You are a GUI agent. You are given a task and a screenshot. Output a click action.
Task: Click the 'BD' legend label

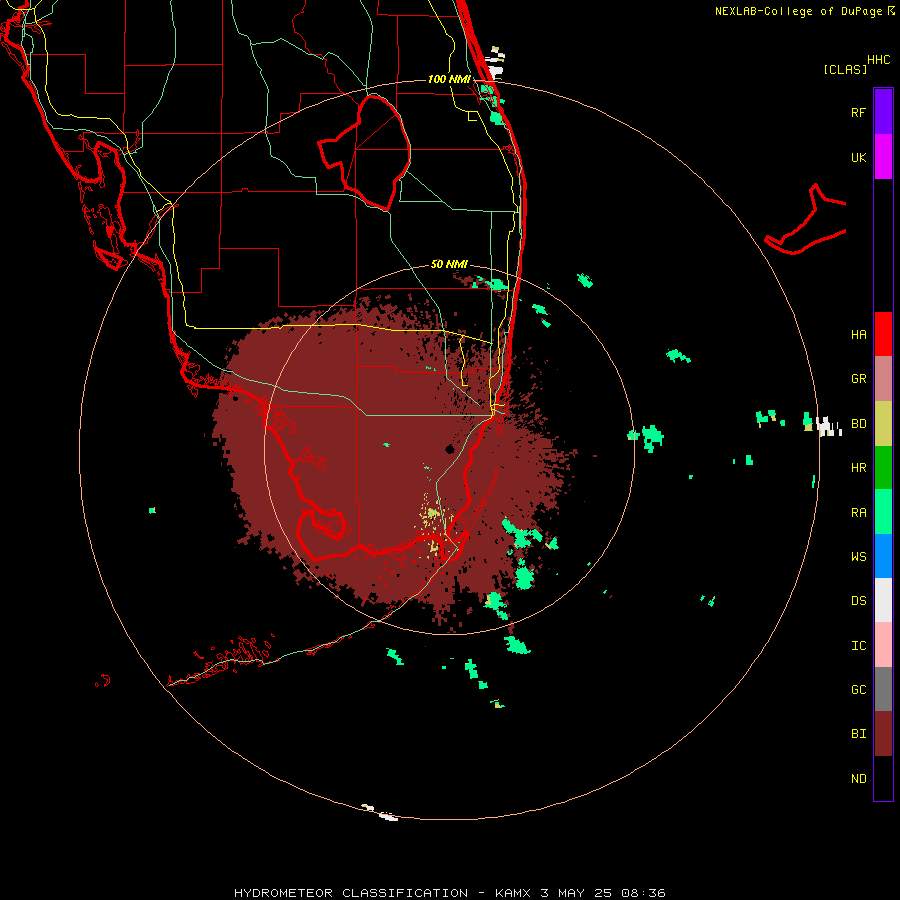[858, 424]
